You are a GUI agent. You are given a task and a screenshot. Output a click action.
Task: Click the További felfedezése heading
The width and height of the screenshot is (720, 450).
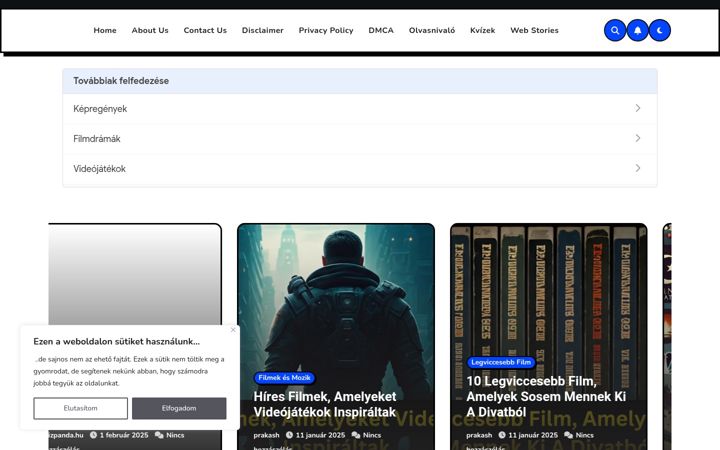click(121, 81)
